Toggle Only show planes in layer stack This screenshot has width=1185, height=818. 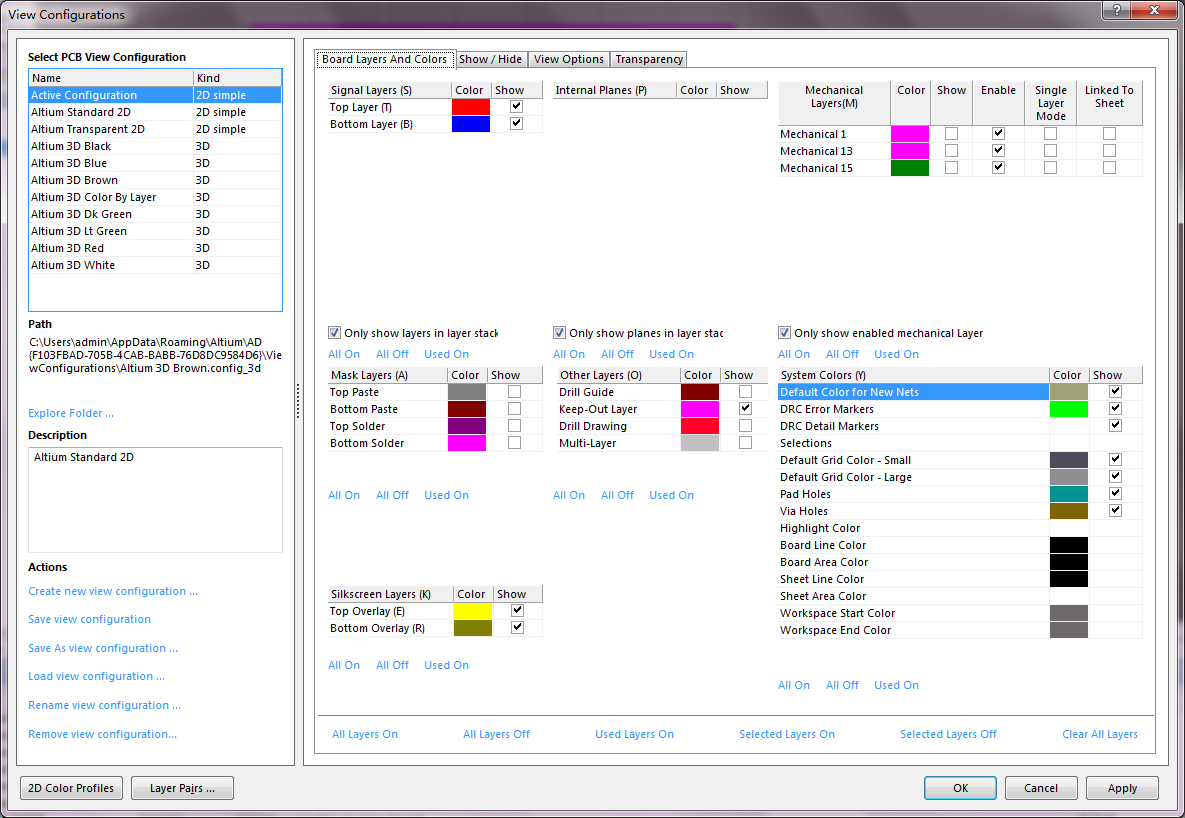559,333
